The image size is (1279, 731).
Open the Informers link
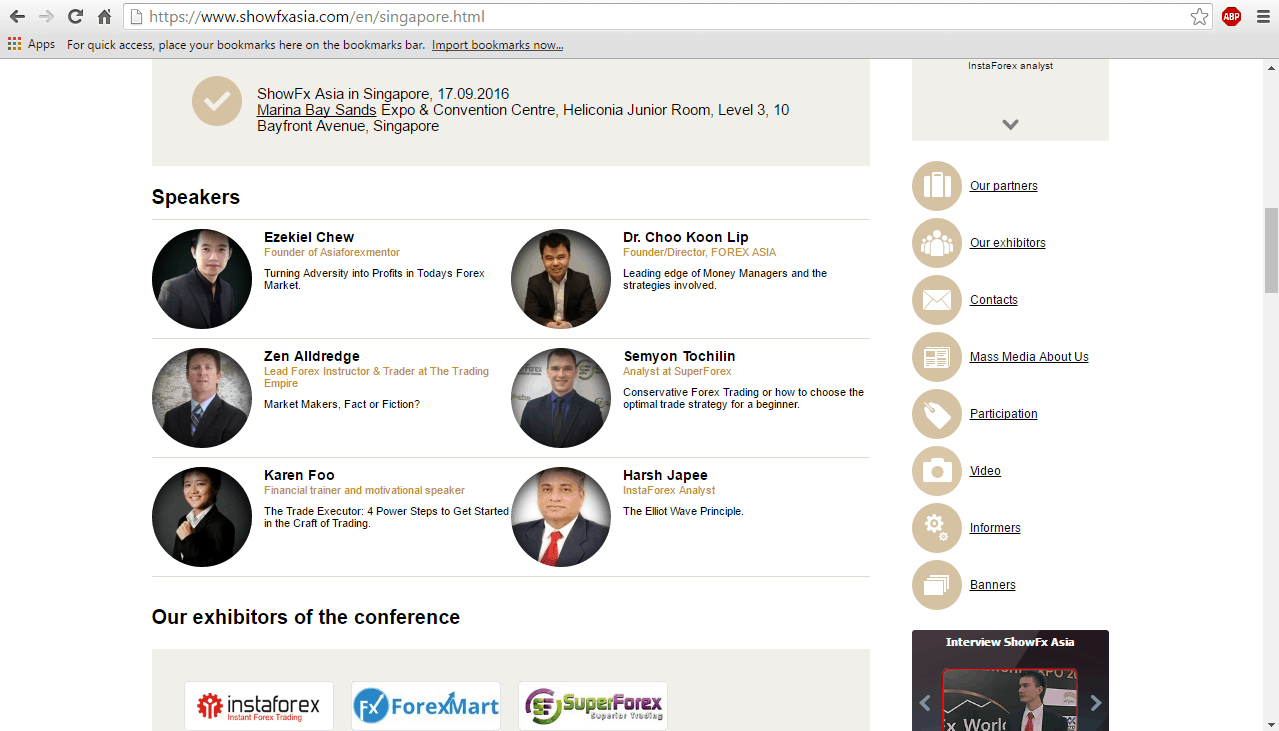[995, 528]
